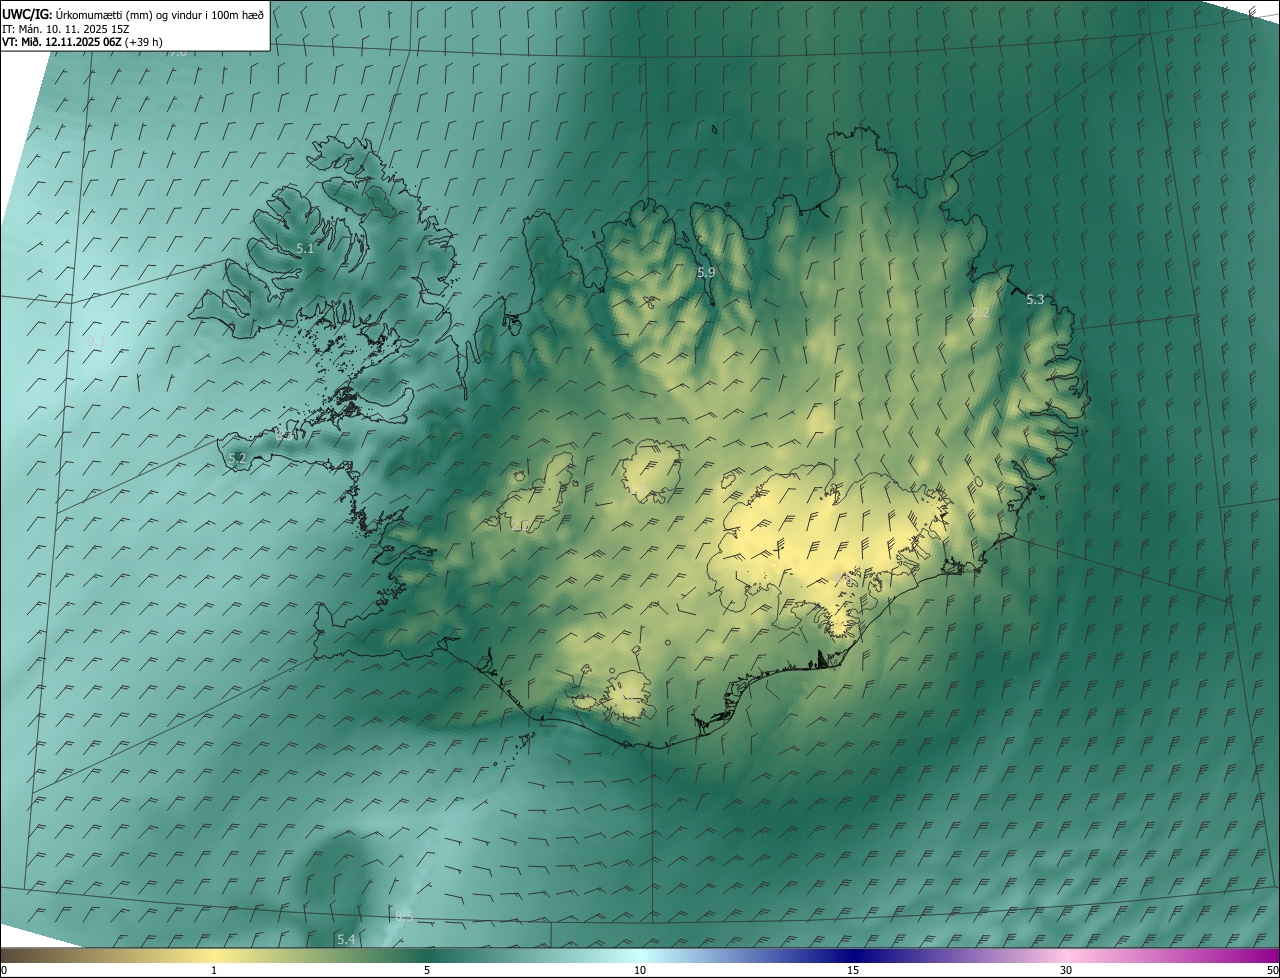The width and height of the screenshot is (1280, 978).
Task: Click the title 'UWC/IG: Úrkomumætti (mm) og vindur í 100m hæð'
Action: pos(133,14)
